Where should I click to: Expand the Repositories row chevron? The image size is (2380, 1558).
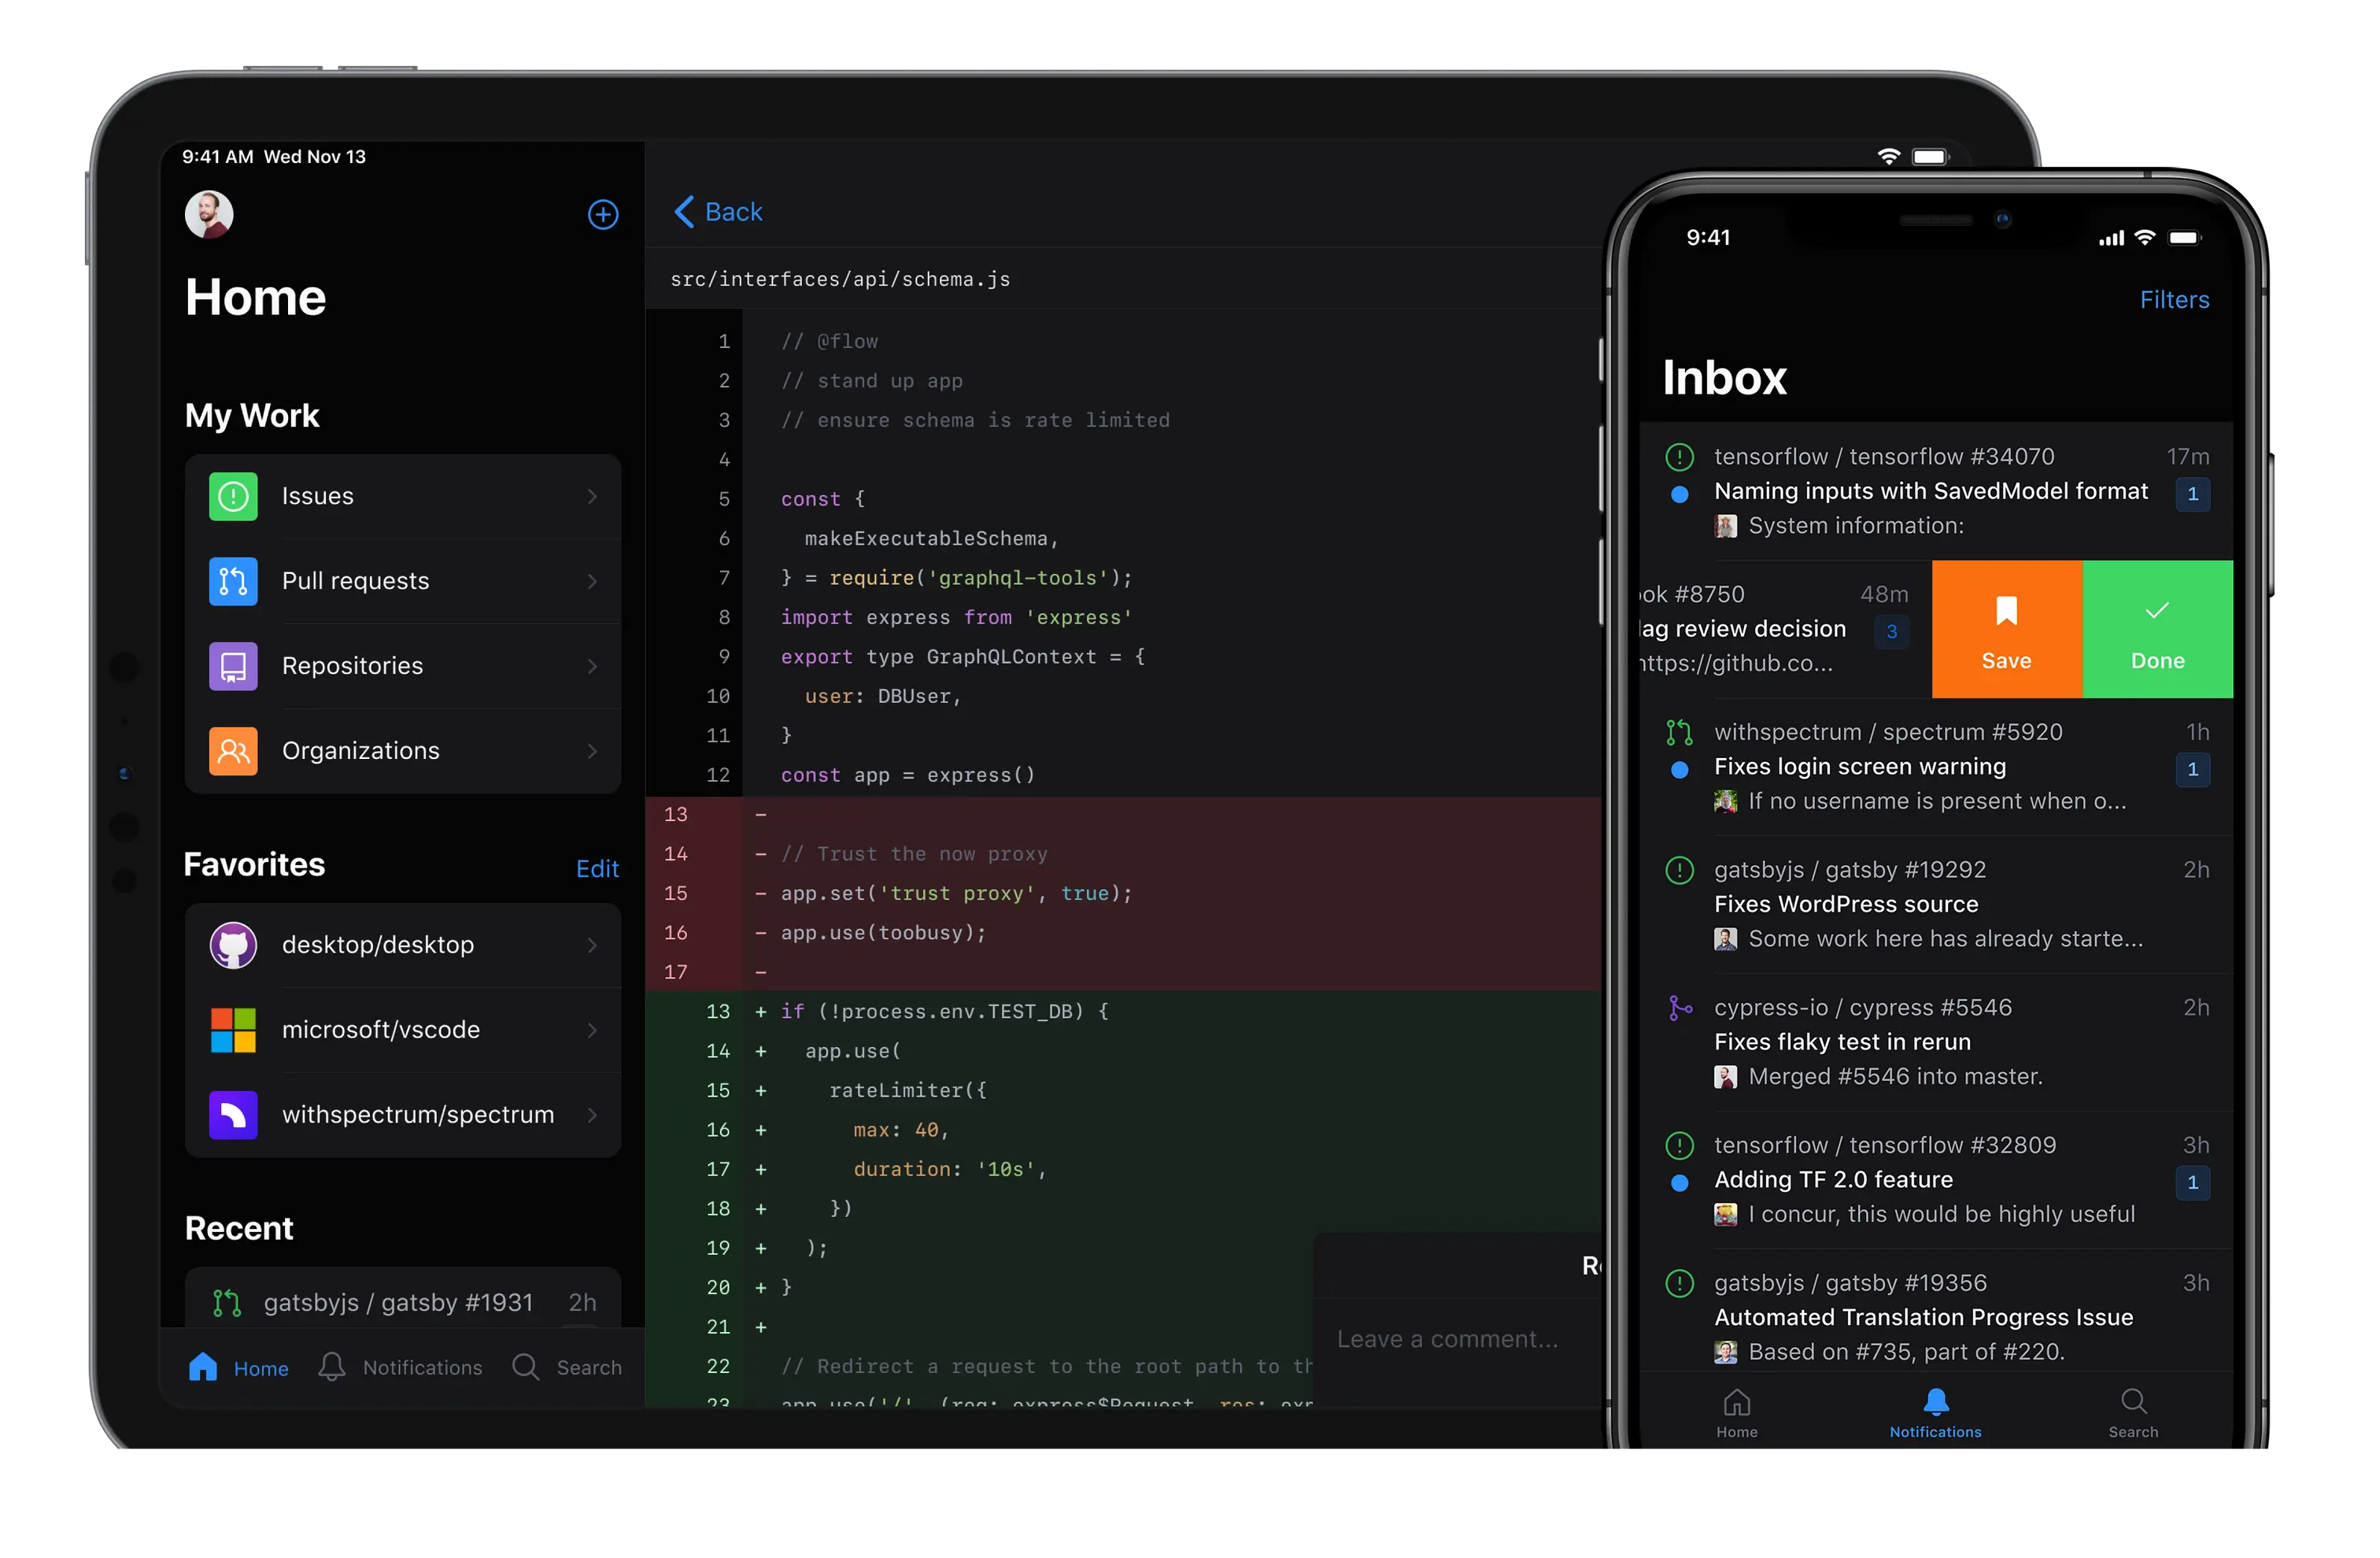click(x=592, y=666)
